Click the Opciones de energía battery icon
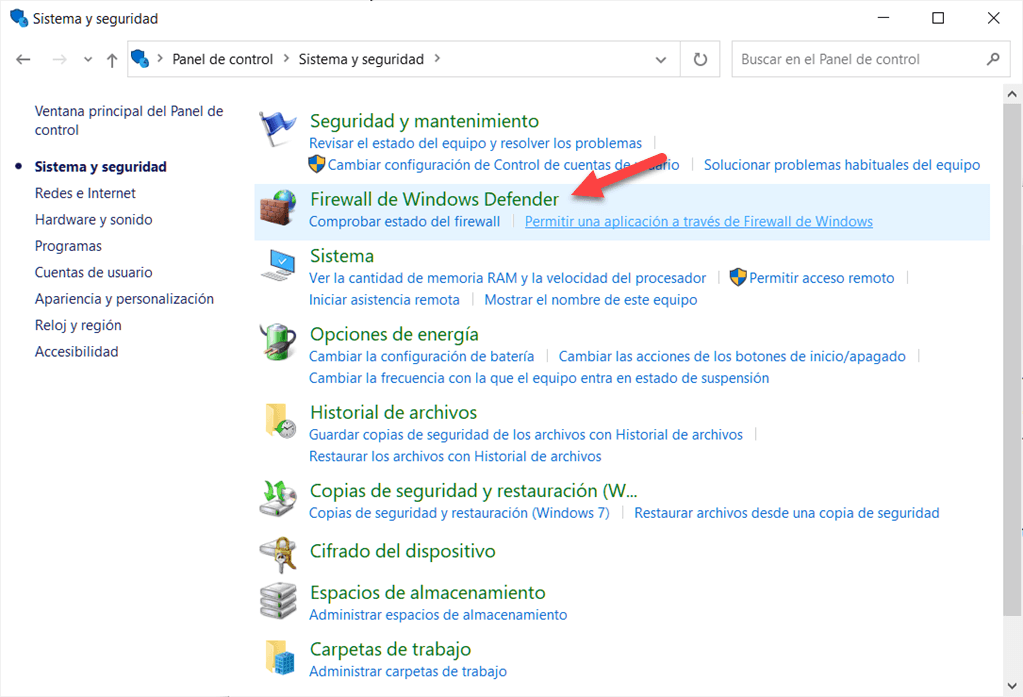Viewport: 1023px width, 697px height. pos(279,342)
